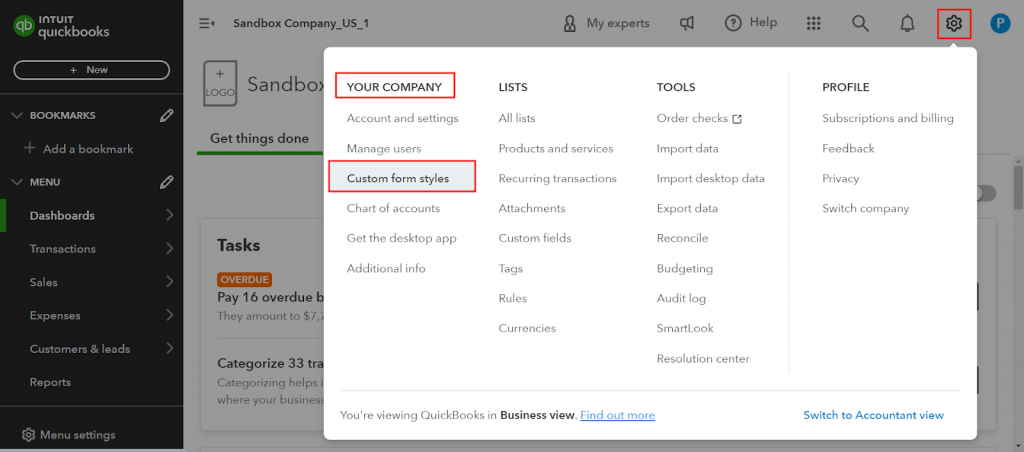Image resolution: width=1024 pixels, height=452 pixels.
Task: Open Budgeting tool
Action: tap(685, 268)
